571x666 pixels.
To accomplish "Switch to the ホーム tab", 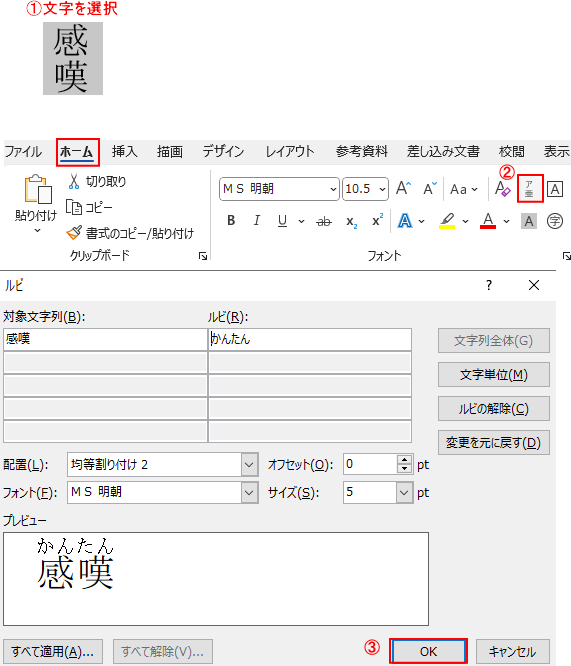I will [x=77, y=152].
